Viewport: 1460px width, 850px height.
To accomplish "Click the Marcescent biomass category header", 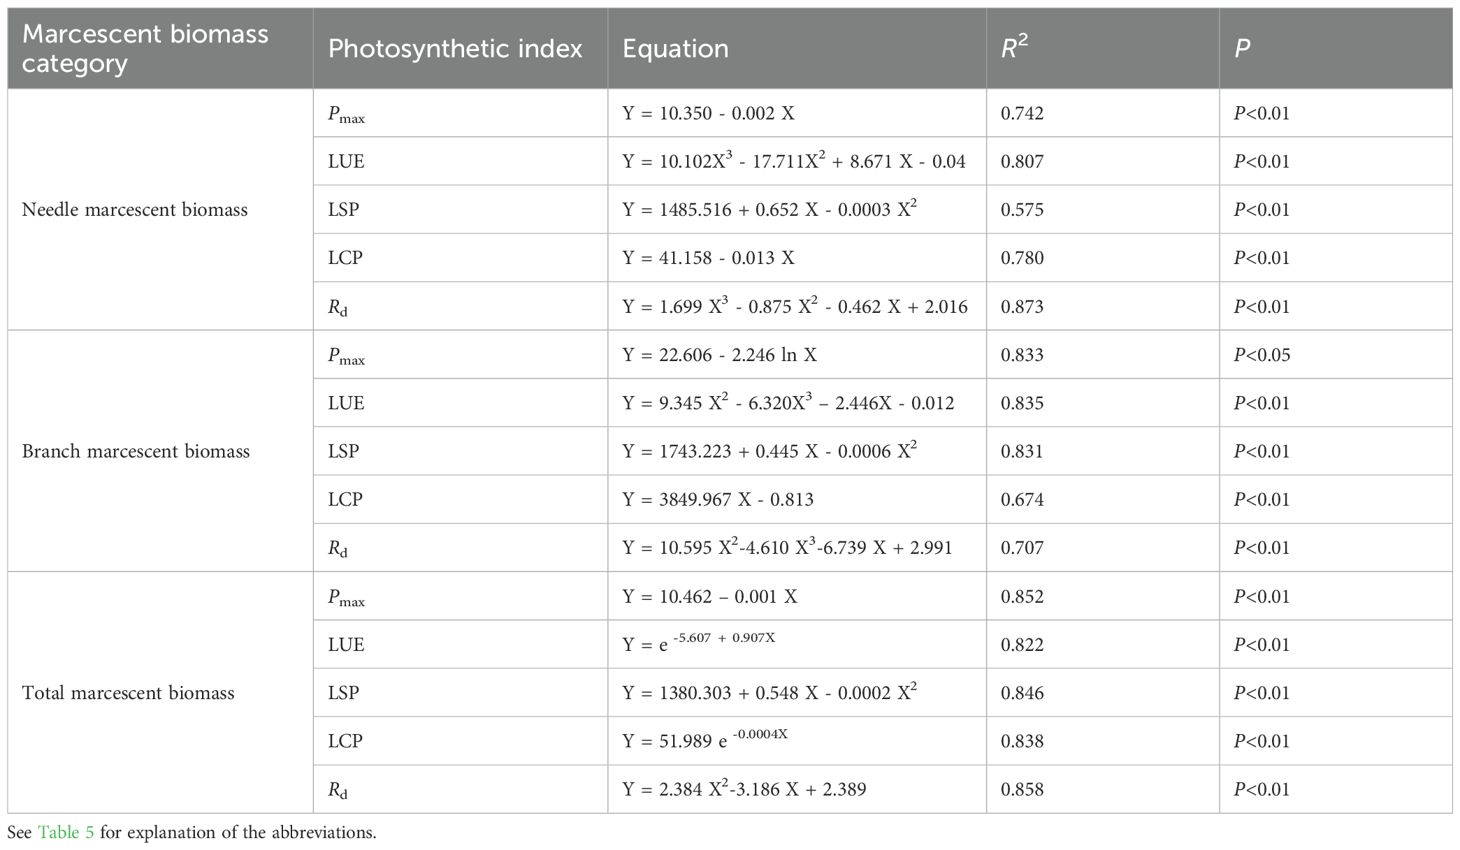I will coord(145,48).
